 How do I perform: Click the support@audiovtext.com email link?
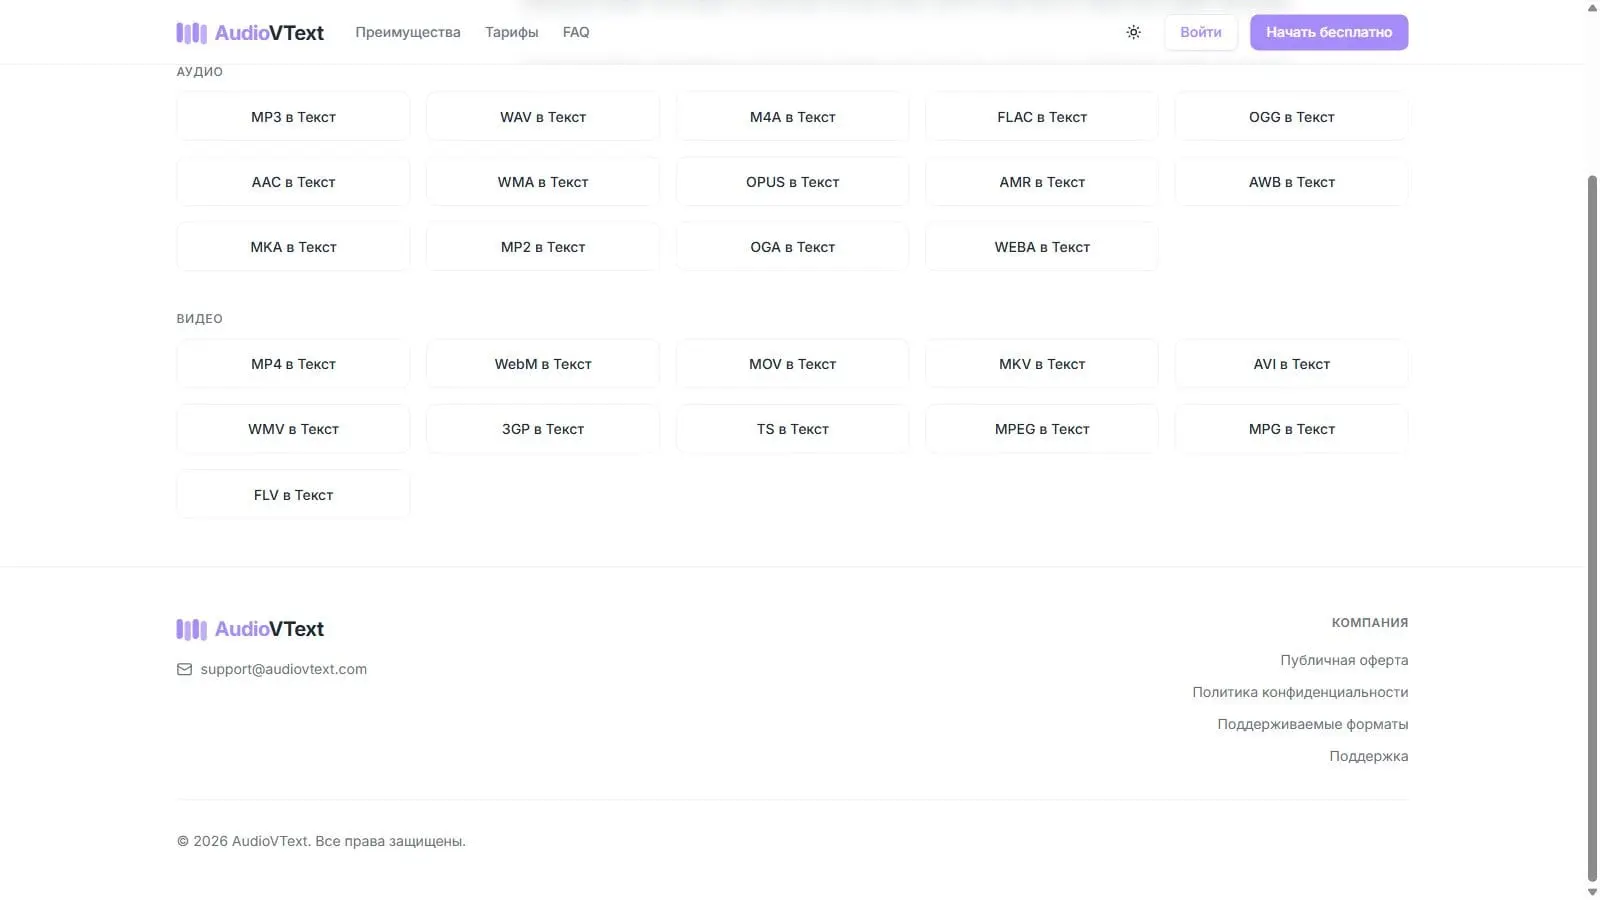point(283,669)
